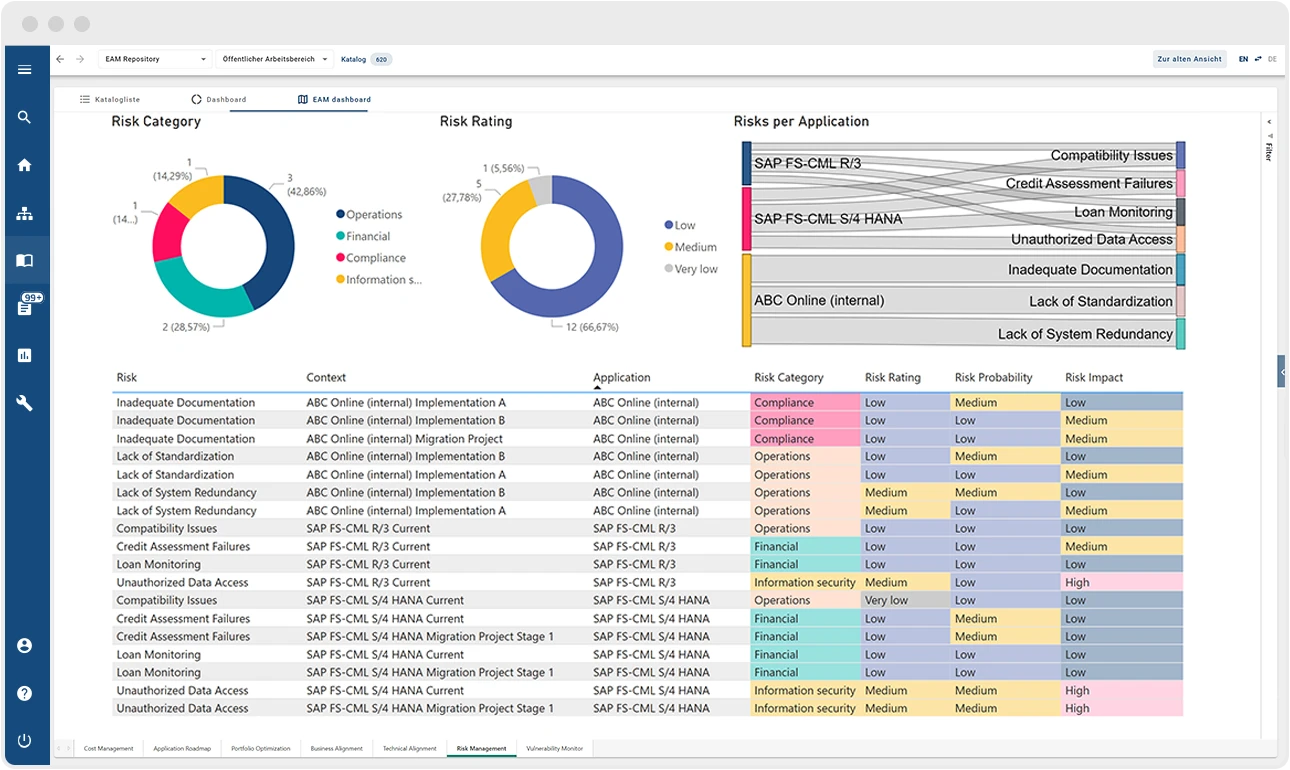Toggle Financial legend item in Risk Category

363,236
